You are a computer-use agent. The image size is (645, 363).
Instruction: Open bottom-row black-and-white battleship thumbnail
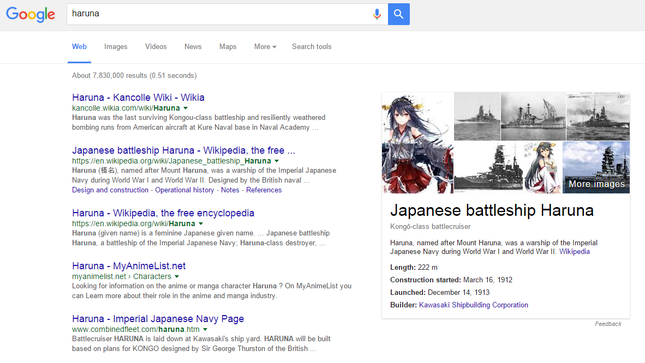tap(488, 168)
